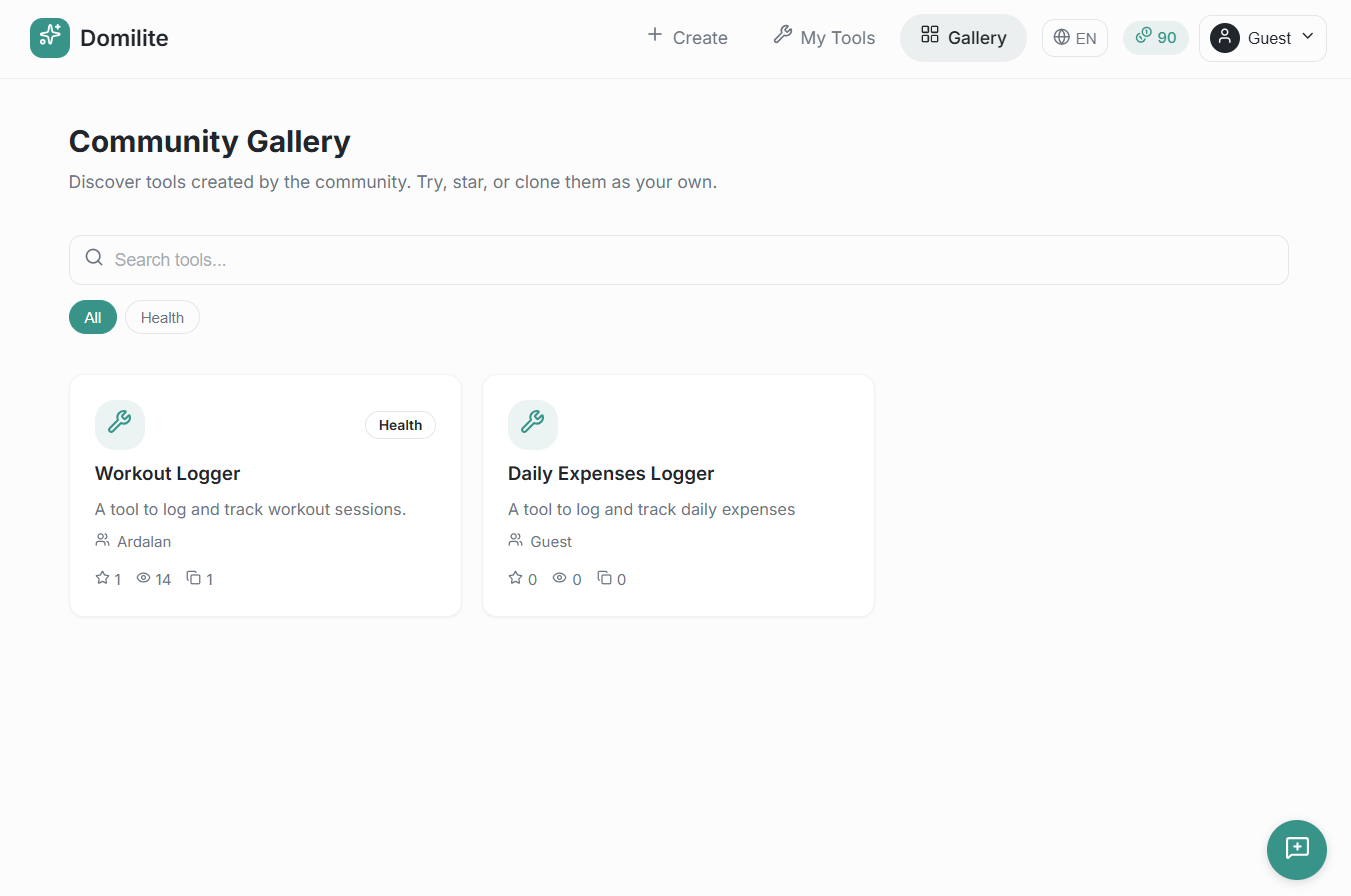
Task: Click the Health badge on Workout Logger
Action: [400, 424]
